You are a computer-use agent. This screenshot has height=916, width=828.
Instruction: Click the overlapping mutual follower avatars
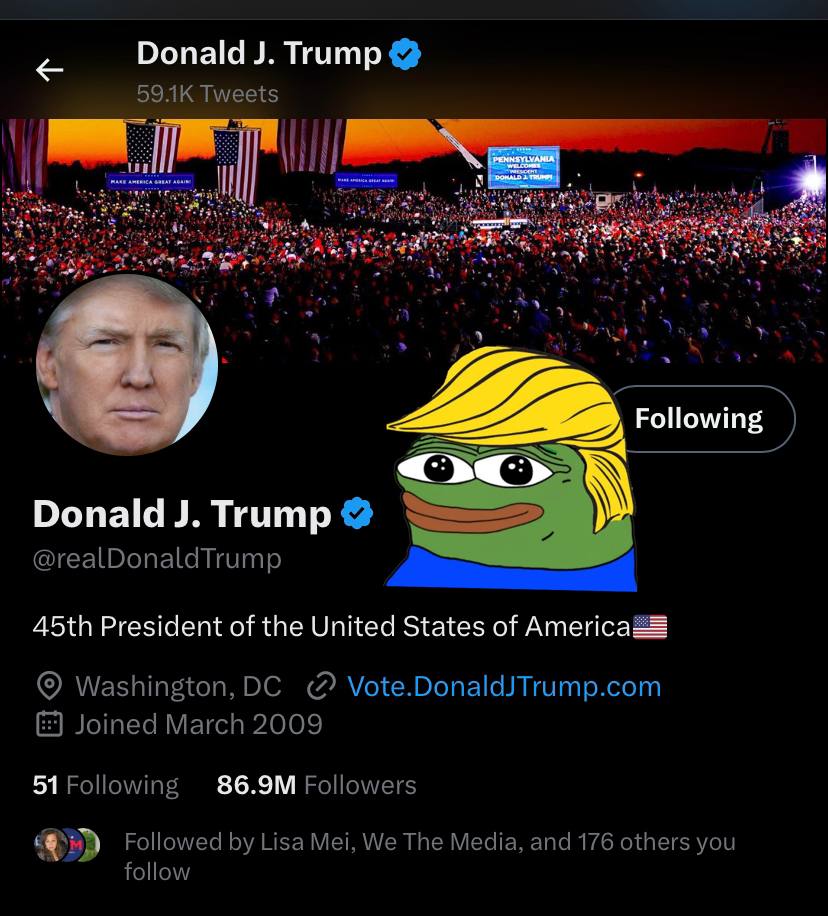(x=67, y=845)
